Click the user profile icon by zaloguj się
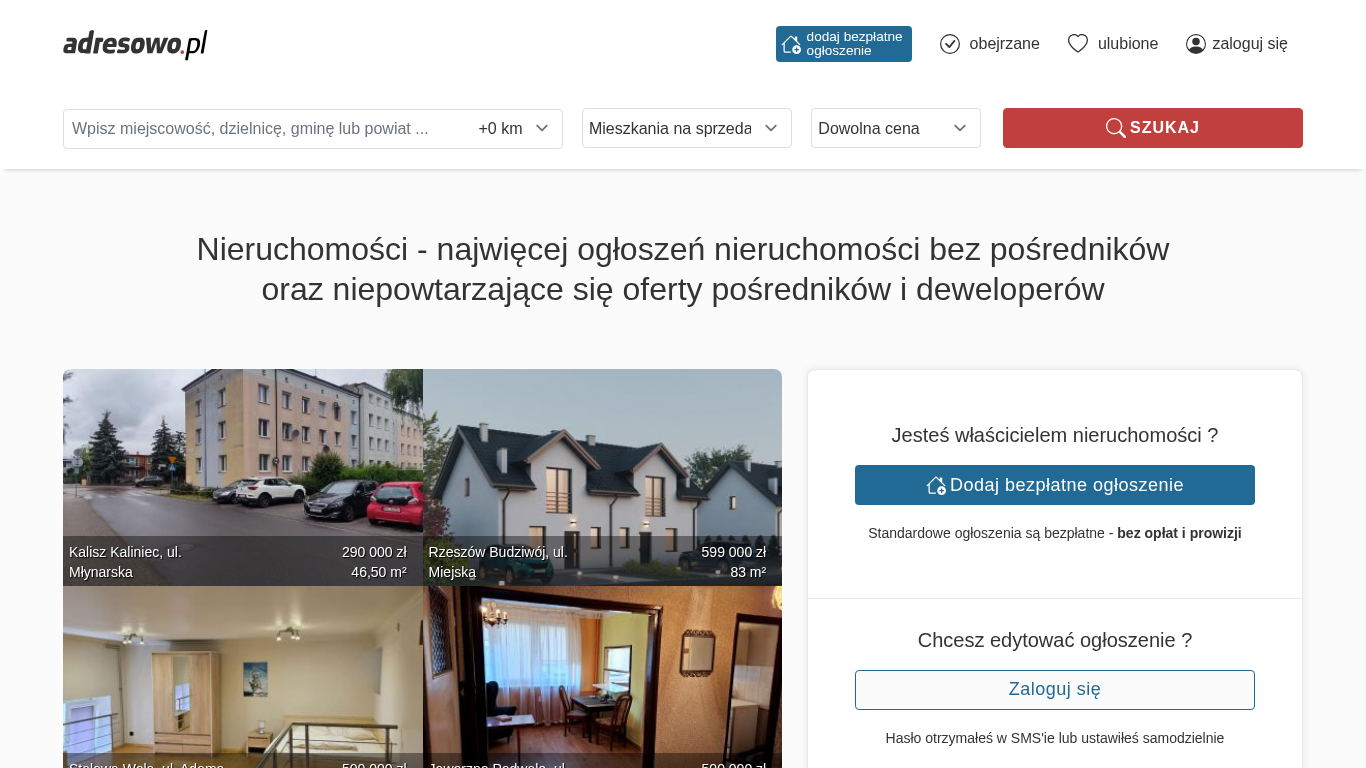Screen dimensions: 1366x768 tap(1195, 44)
